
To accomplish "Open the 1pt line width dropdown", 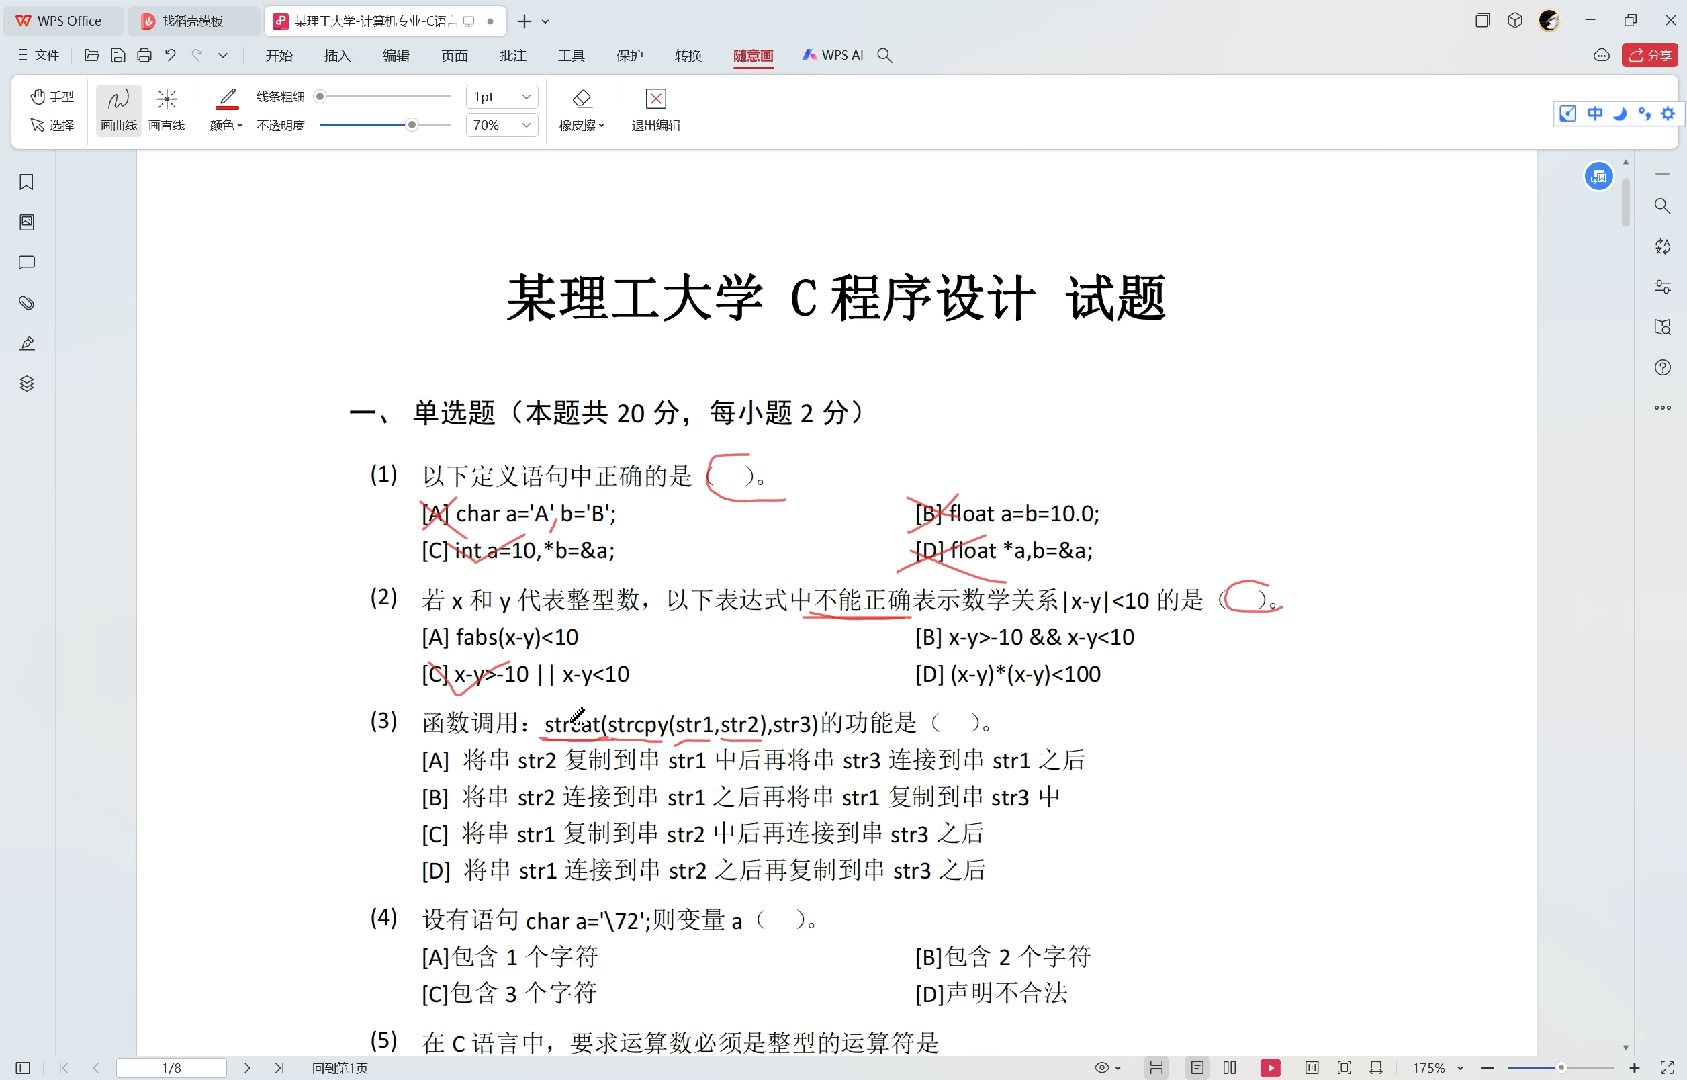I will (502, 97).
